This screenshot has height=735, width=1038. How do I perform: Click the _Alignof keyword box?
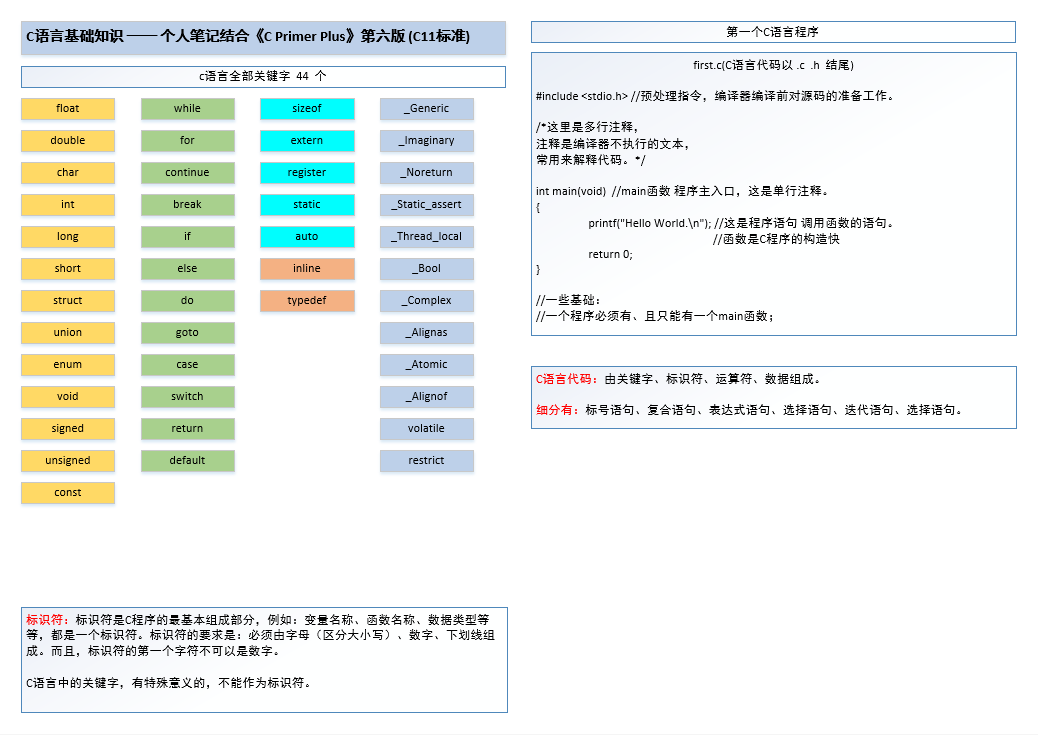(427, 397)
